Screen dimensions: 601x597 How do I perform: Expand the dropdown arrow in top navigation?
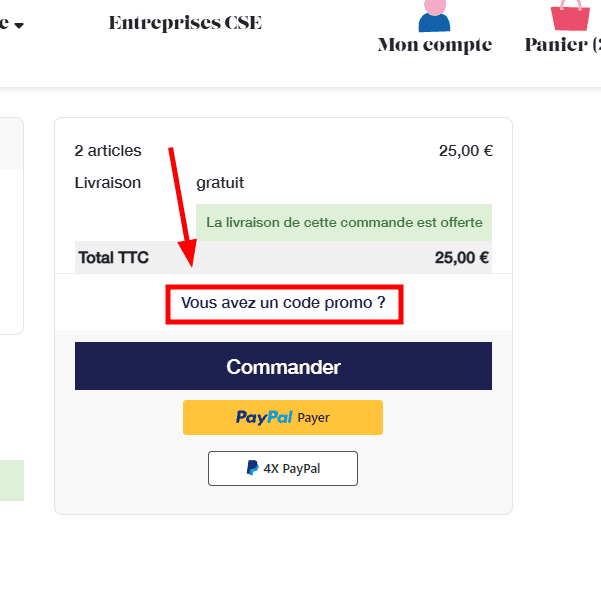click(x=18, y=25)
